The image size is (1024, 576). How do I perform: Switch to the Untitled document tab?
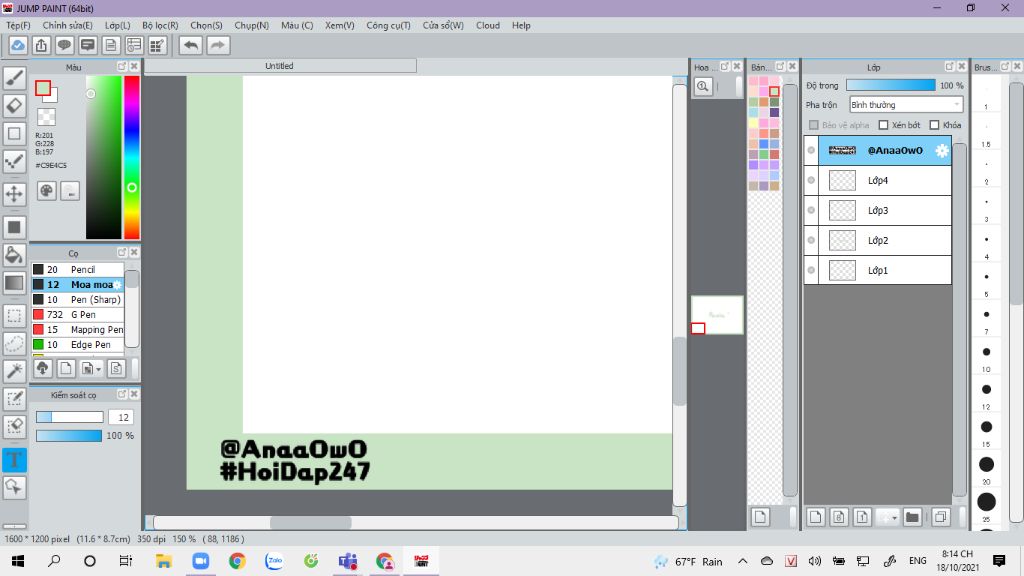(x=280, y=66)
